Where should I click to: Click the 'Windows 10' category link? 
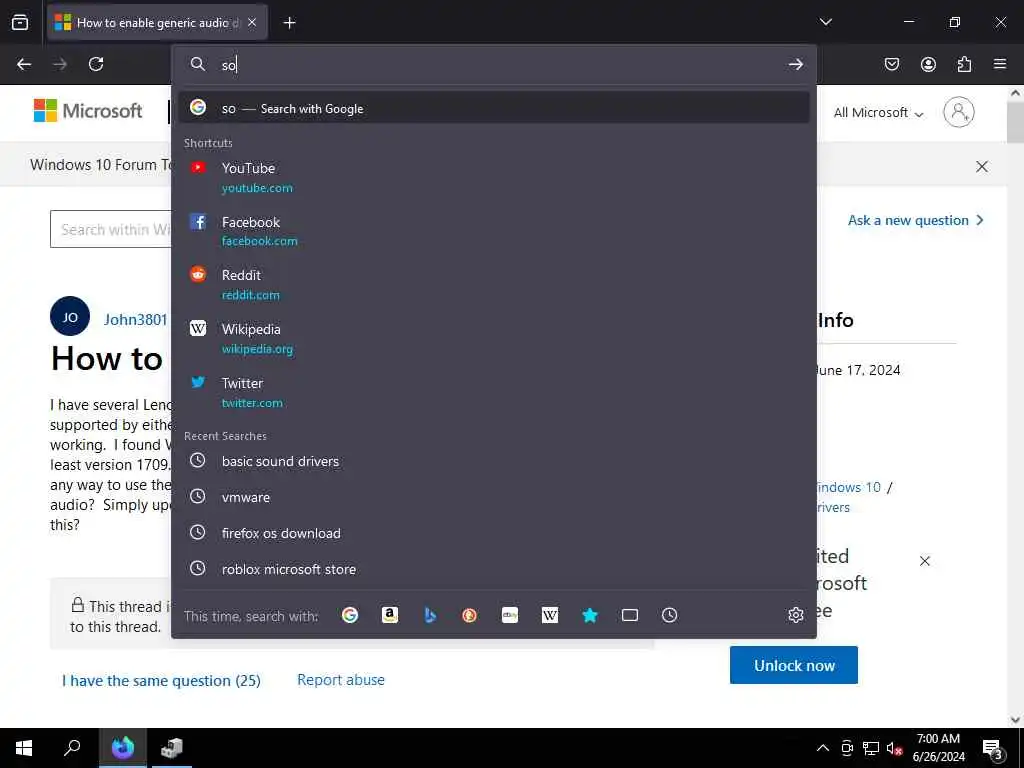pyautogui.click(x=848, y=487)
